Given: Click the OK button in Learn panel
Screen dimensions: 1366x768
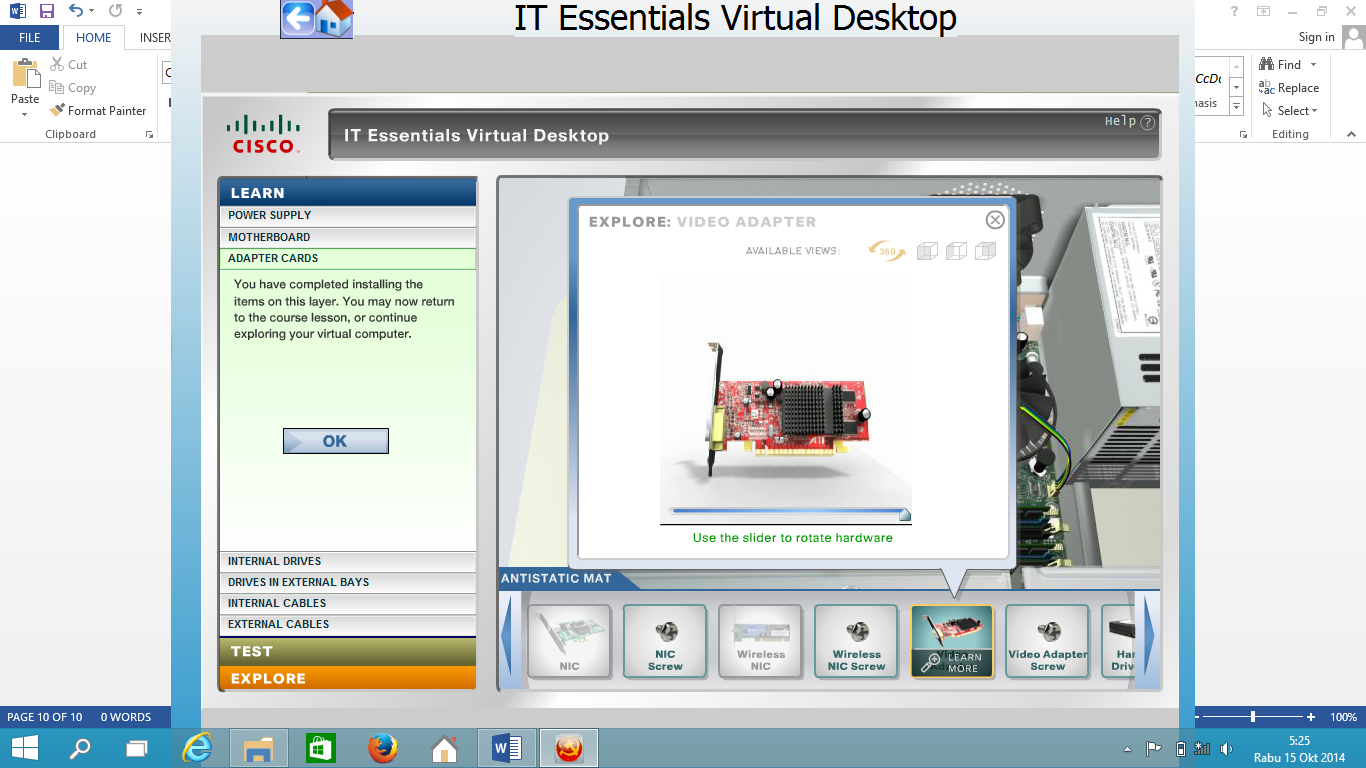Looking at the screenshot, I should [335, 441].
